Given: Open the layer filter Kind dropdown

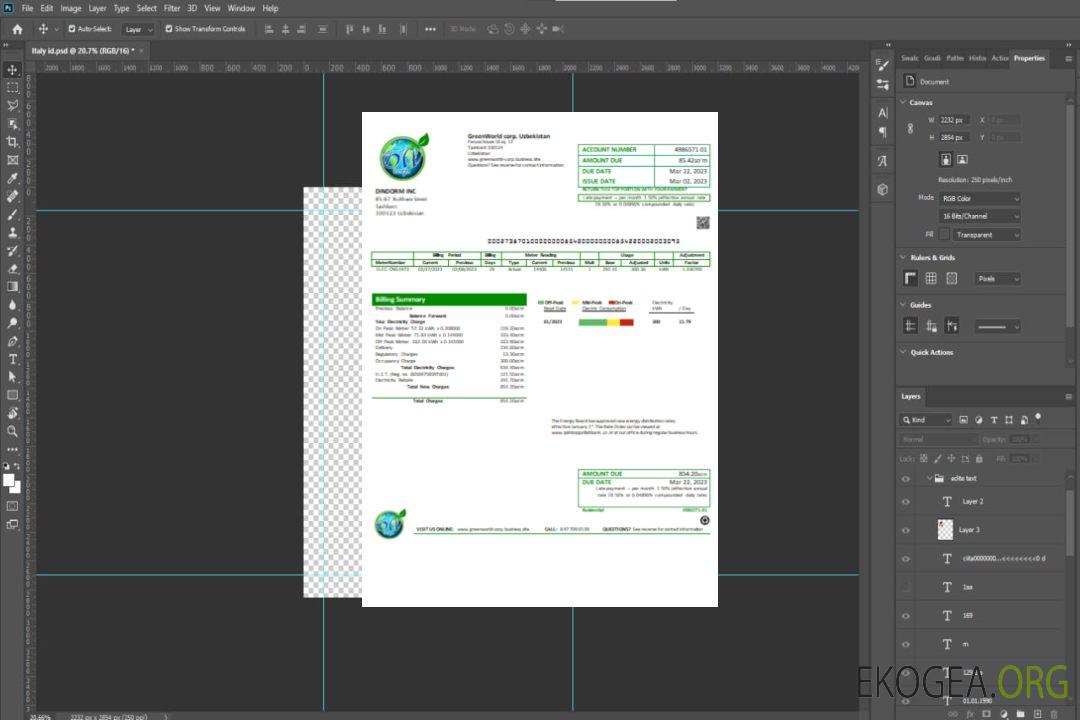Looking at the screenshot, I should click(926, 420).
